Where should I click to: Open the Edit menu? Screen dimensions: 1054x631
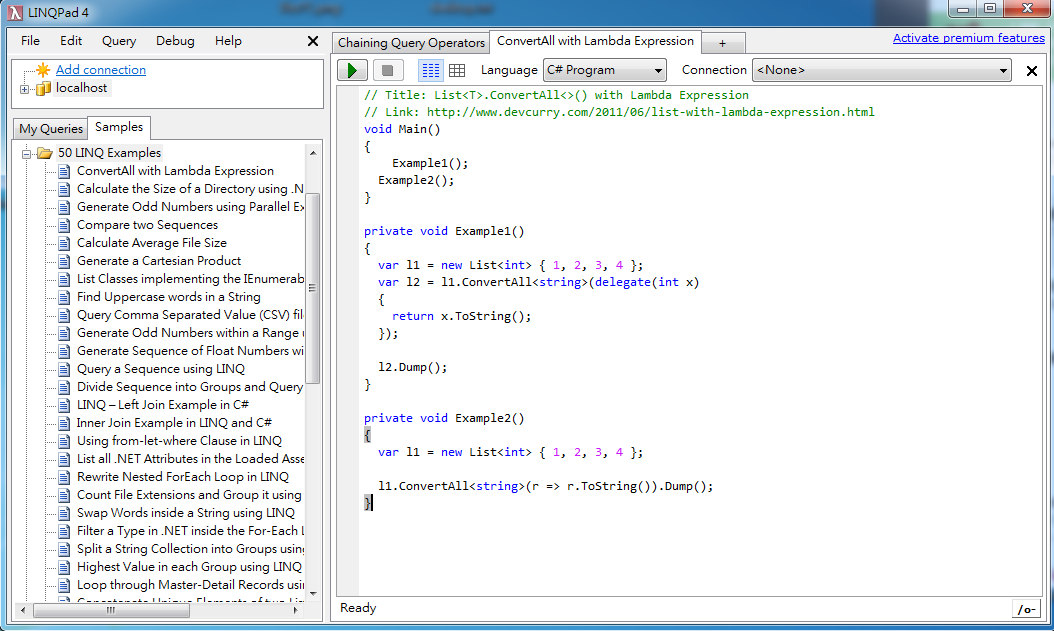coord(71,41)
